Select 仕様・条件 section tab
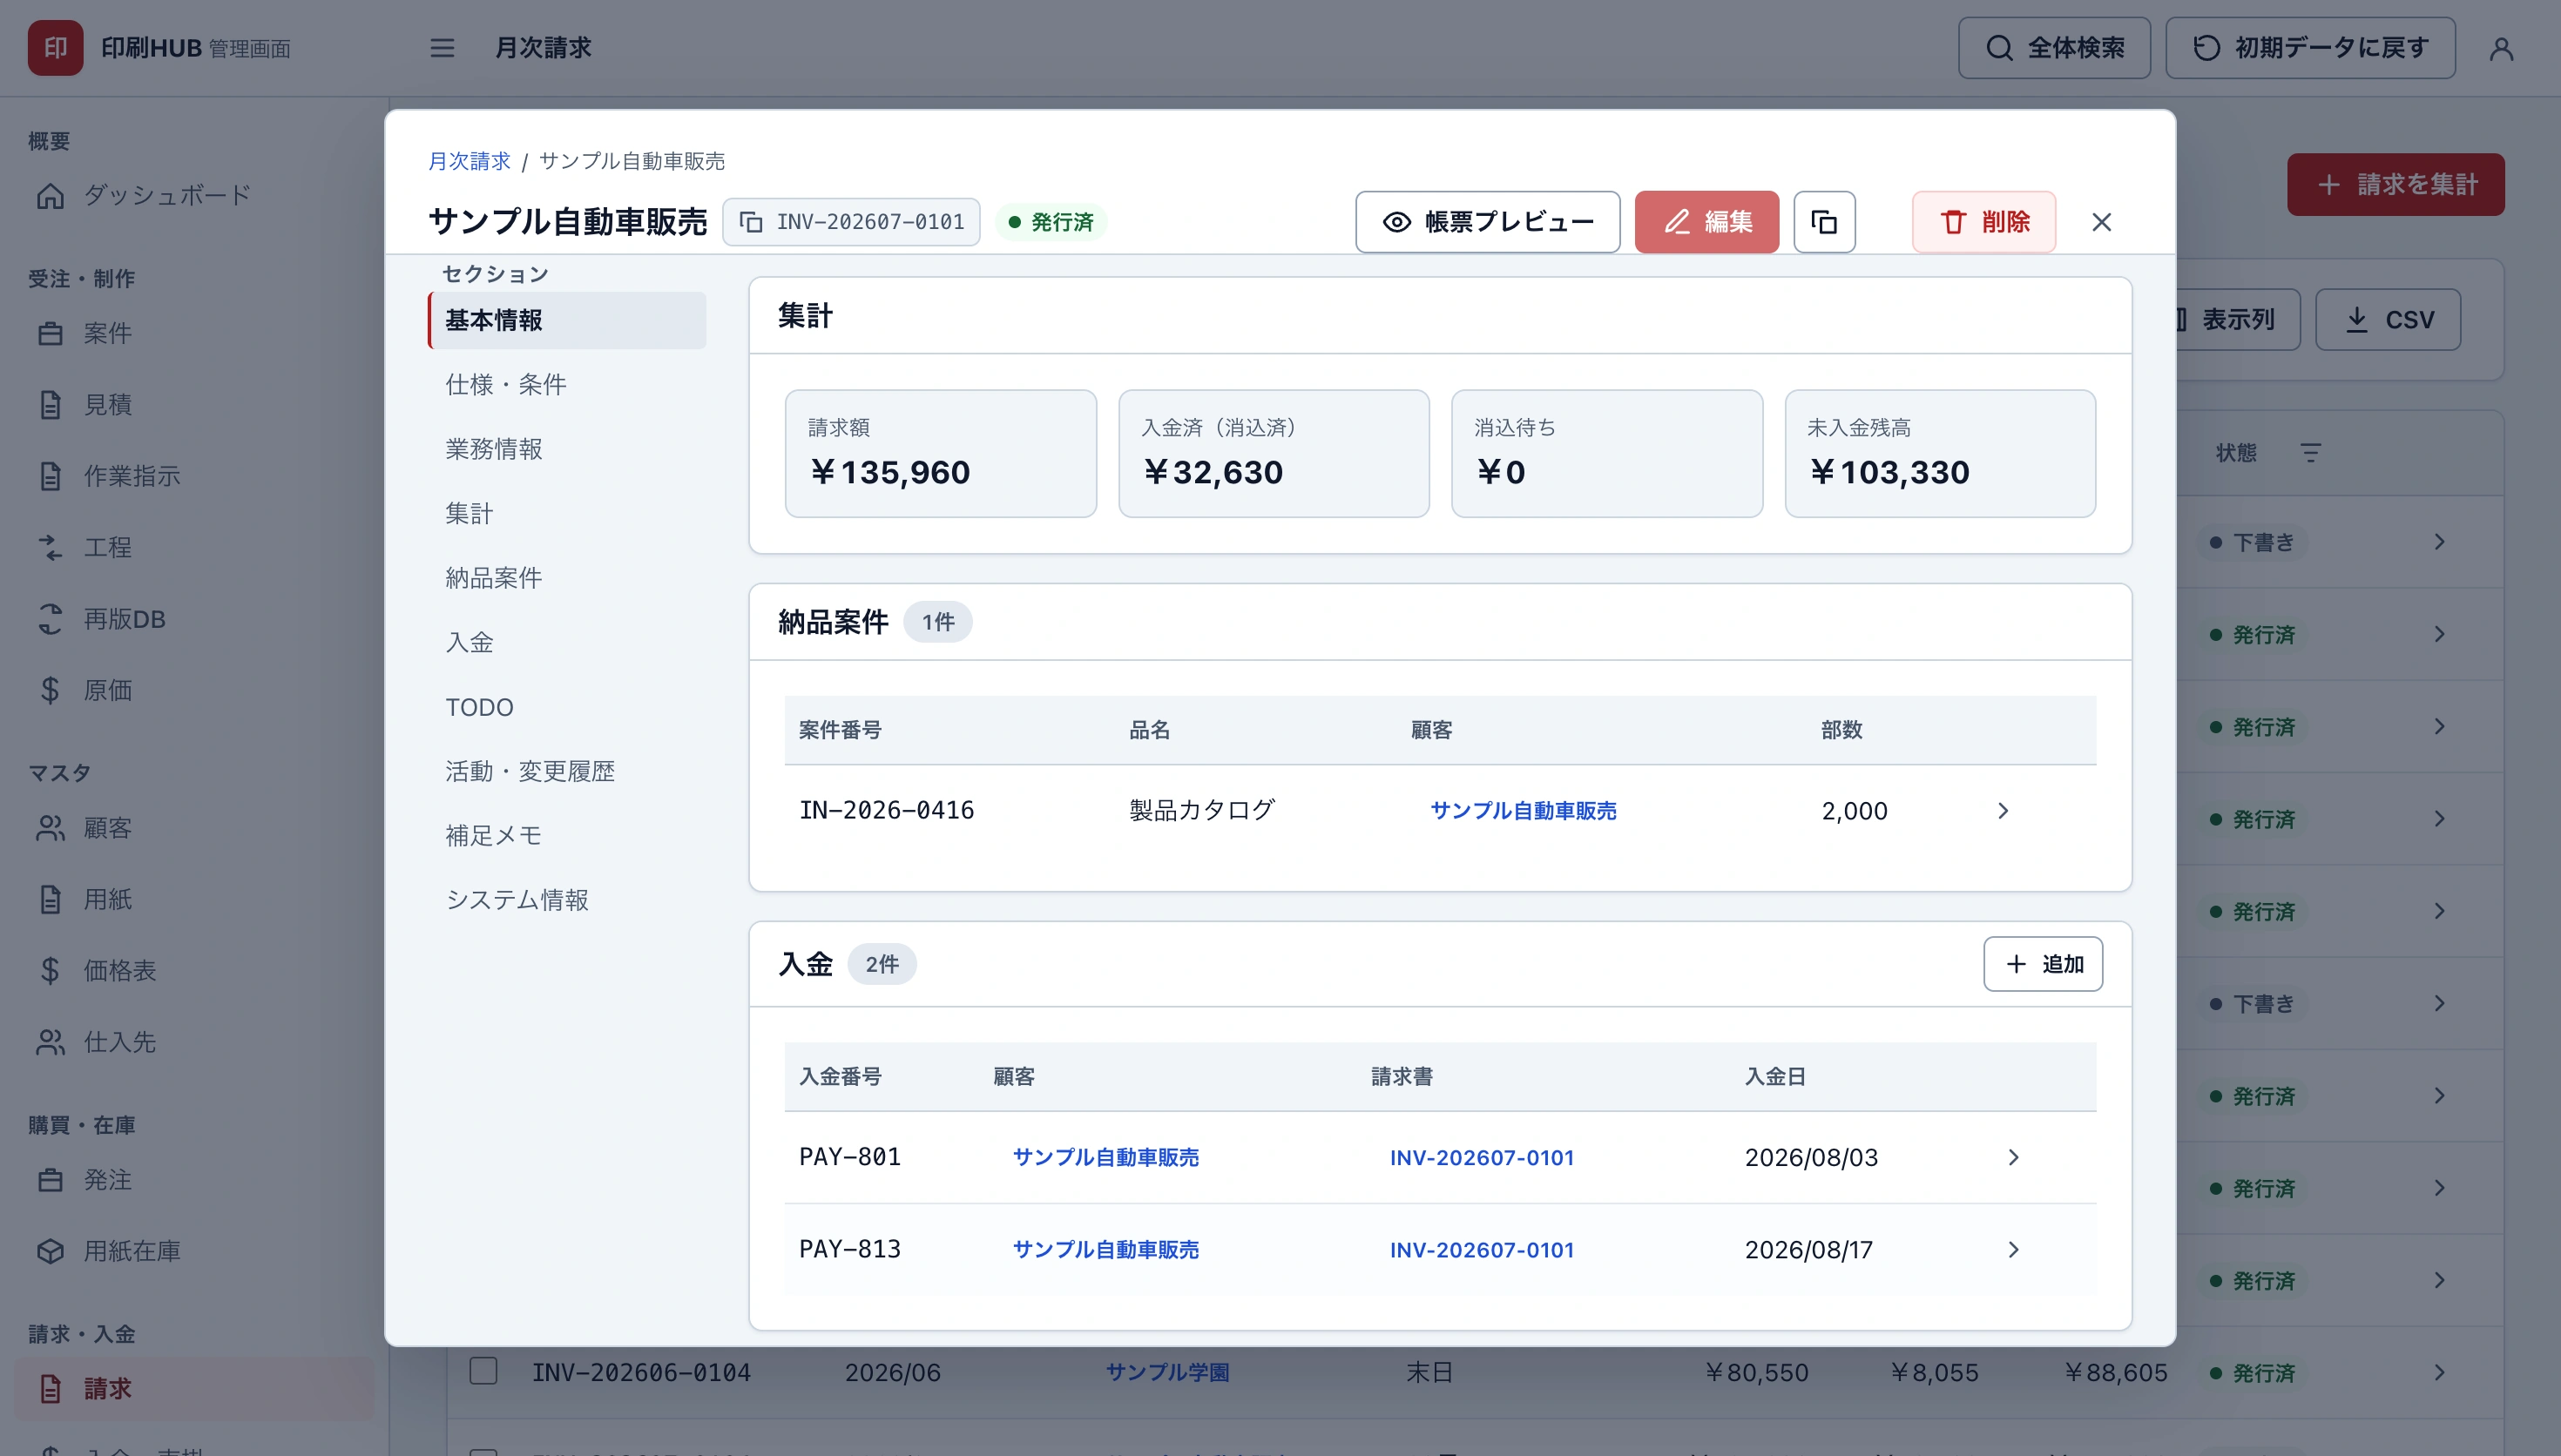This screenshot has height=1456, width=2561. [567, 385]
